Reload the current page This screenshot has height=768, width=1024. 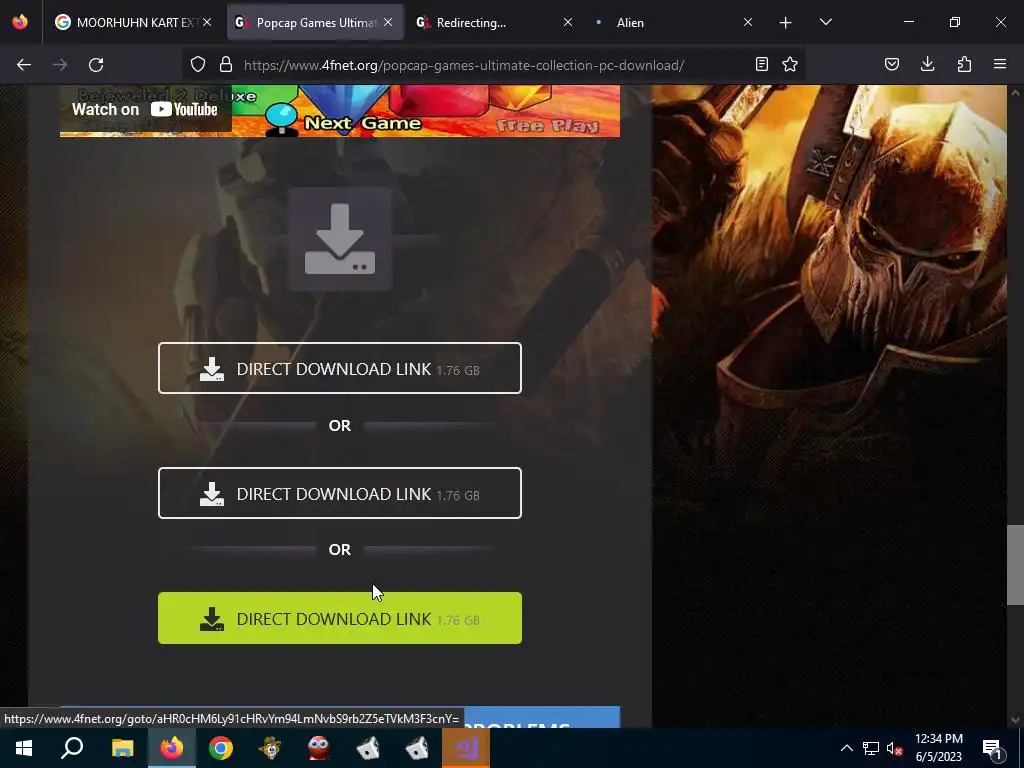(96, 65)
